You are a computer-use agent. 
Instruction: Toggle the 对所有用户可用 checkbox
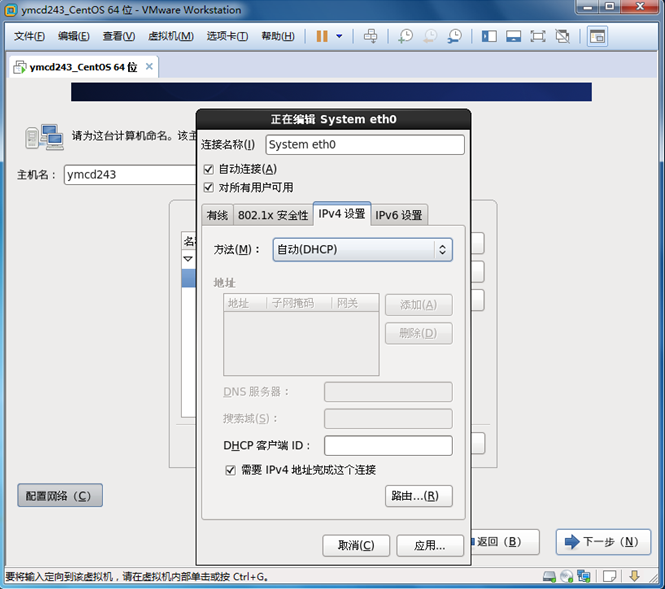coord(208,187)
